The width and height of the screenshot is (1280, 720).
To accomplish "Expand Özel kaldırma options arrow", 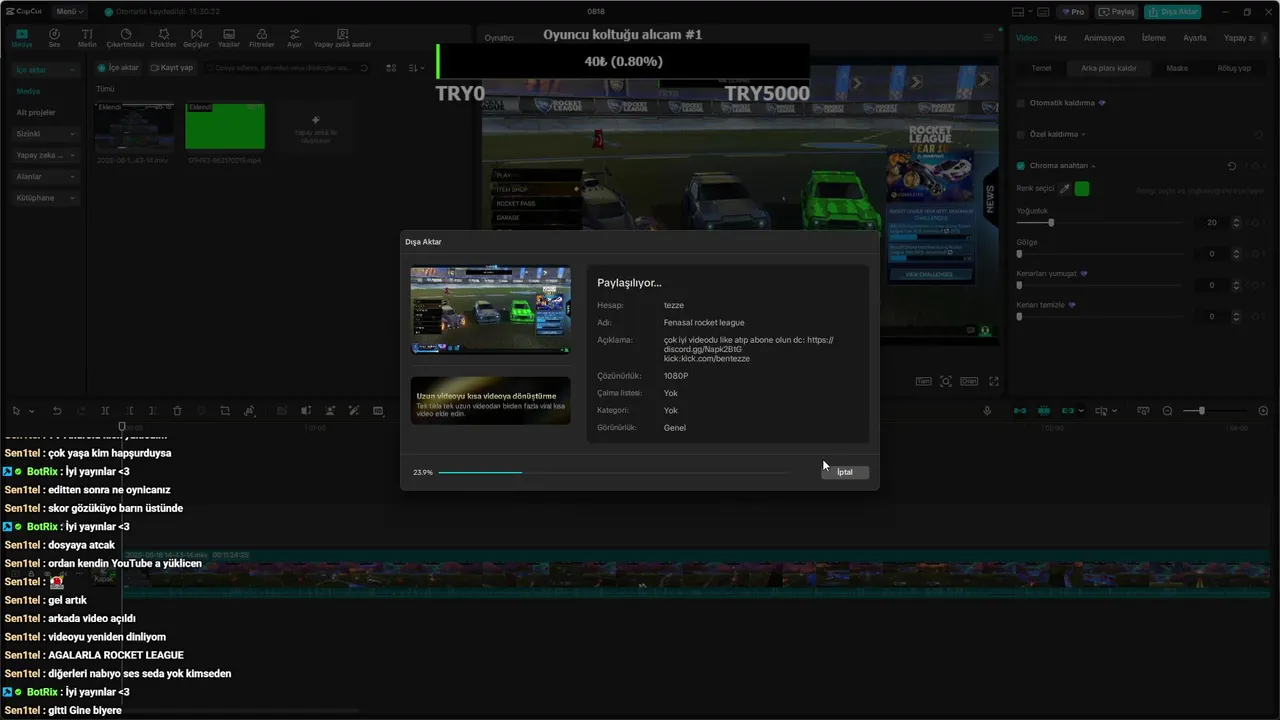I will 1083,134.
